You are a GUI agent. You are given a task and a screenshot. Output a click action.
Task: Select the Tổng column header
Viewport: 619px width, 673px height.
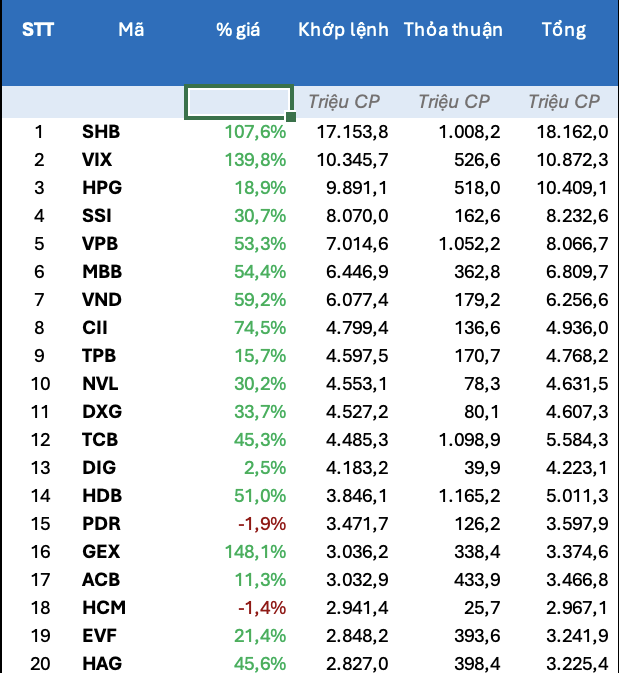[563, 30]
